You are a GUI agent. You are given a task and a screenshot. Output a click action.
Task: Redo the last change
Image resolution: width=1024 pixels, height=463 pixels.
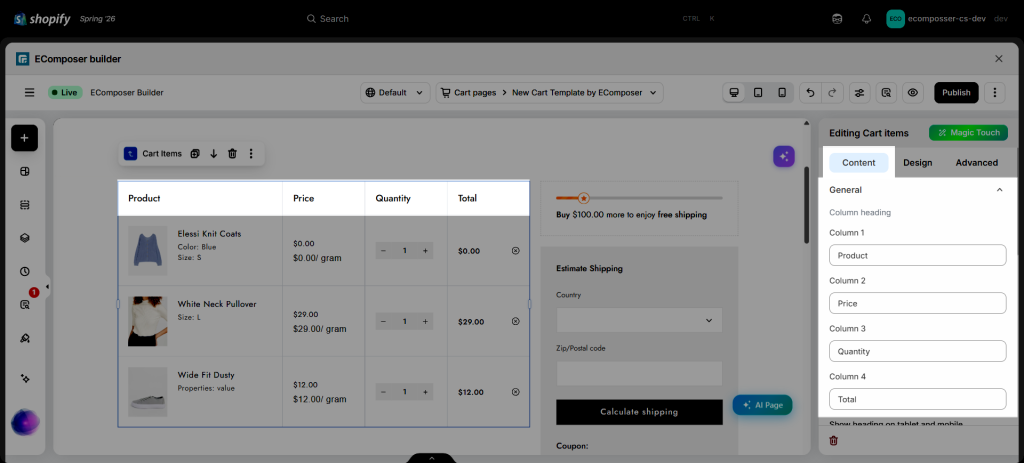832,93
